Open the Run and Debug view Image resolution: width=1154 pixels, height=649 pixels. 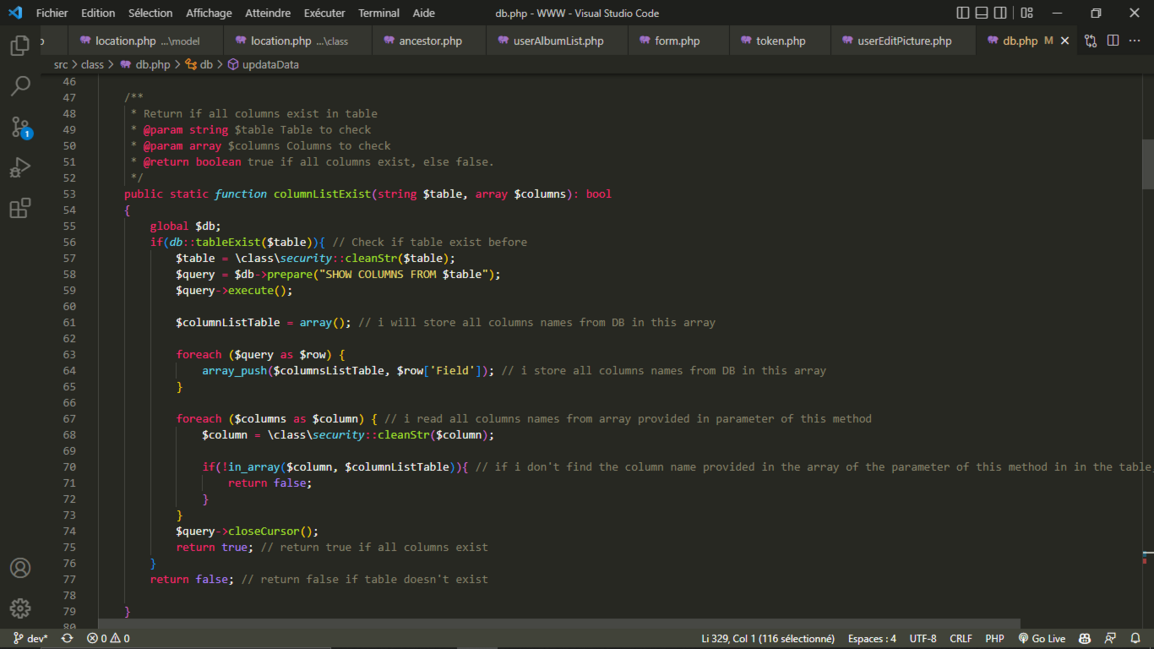coord(20,168)
